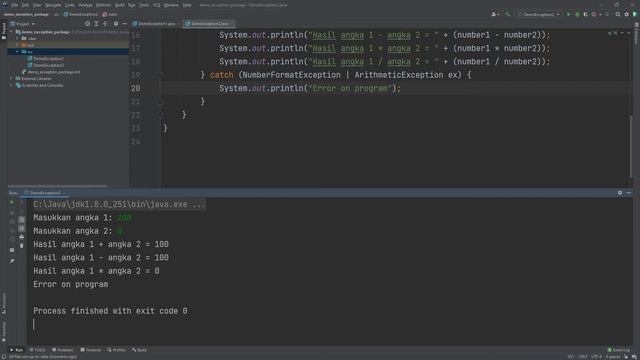Expand External Libraries node
The image size is (640, 360).
coord(11,78)
